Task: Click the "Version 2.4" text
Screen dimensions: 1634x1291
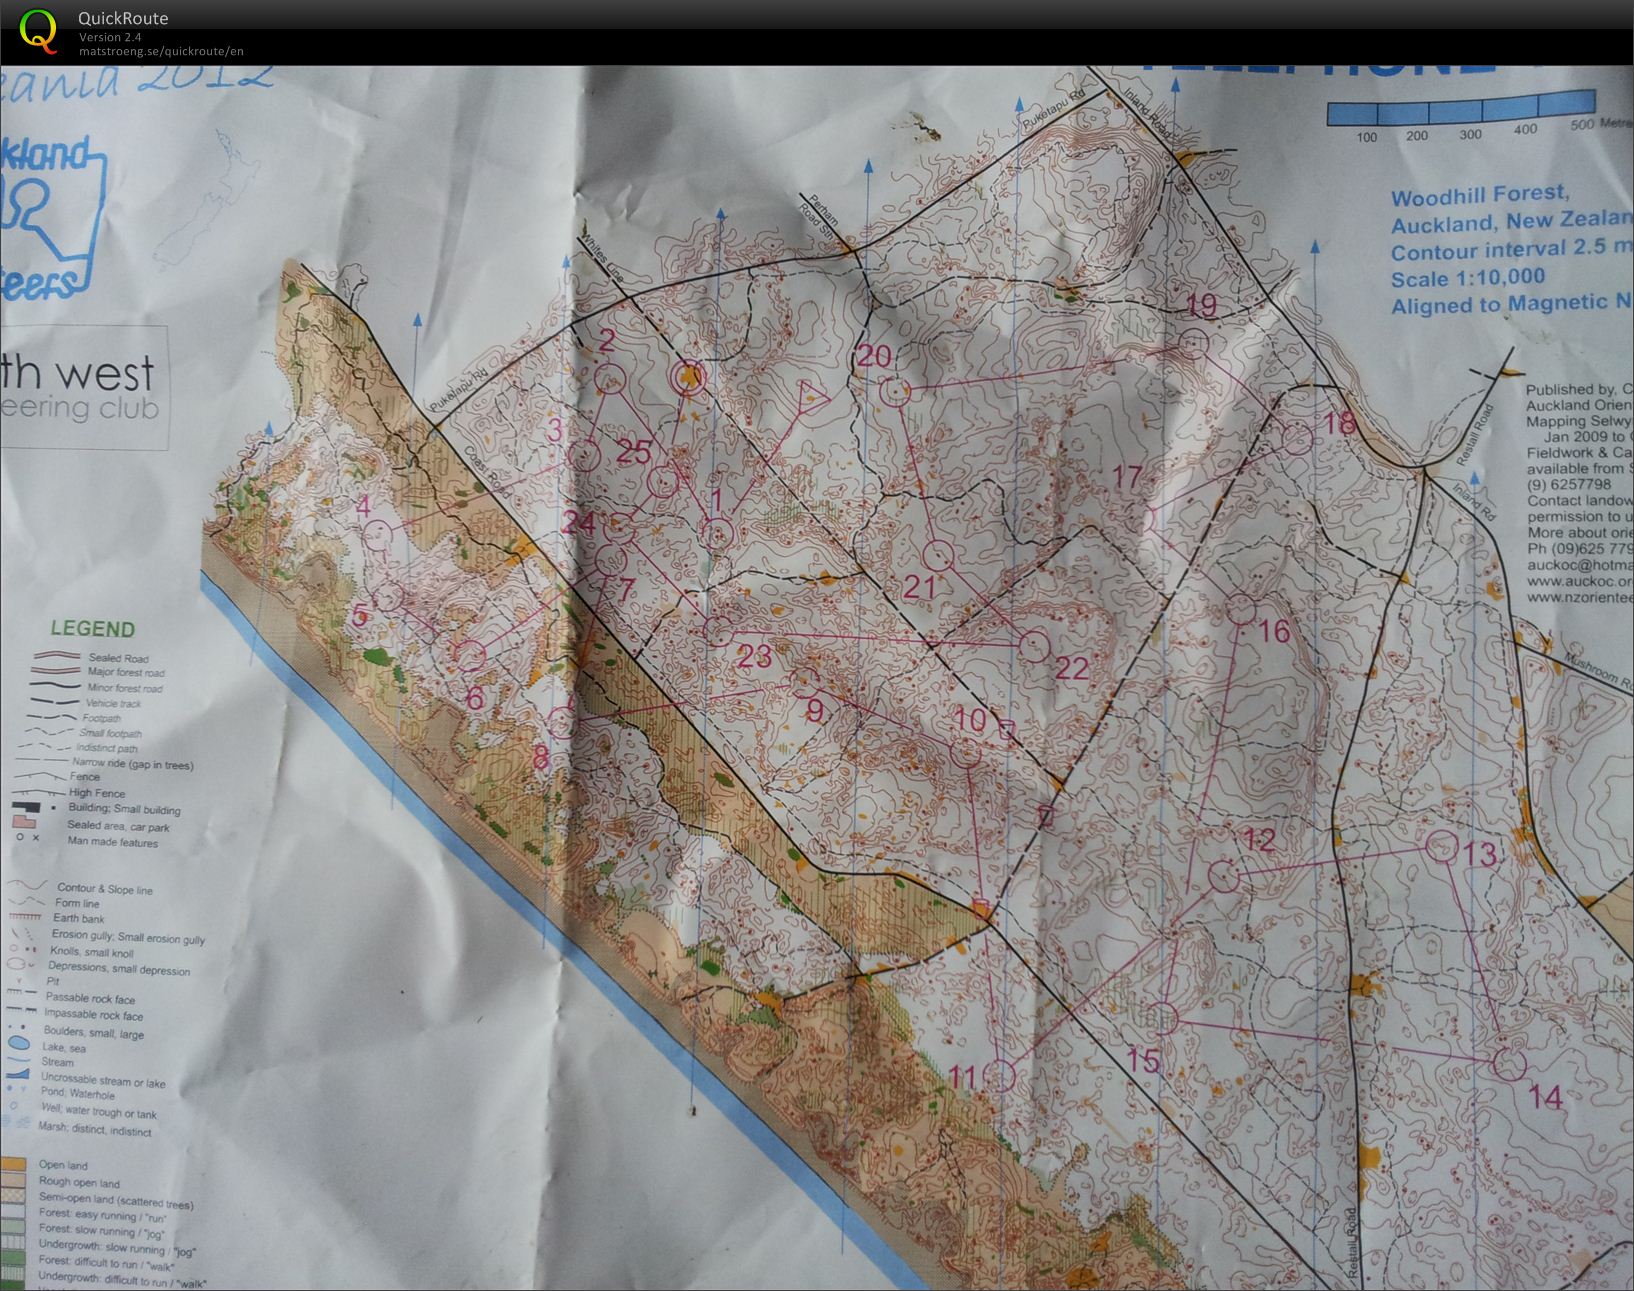Action: point(110,37)
